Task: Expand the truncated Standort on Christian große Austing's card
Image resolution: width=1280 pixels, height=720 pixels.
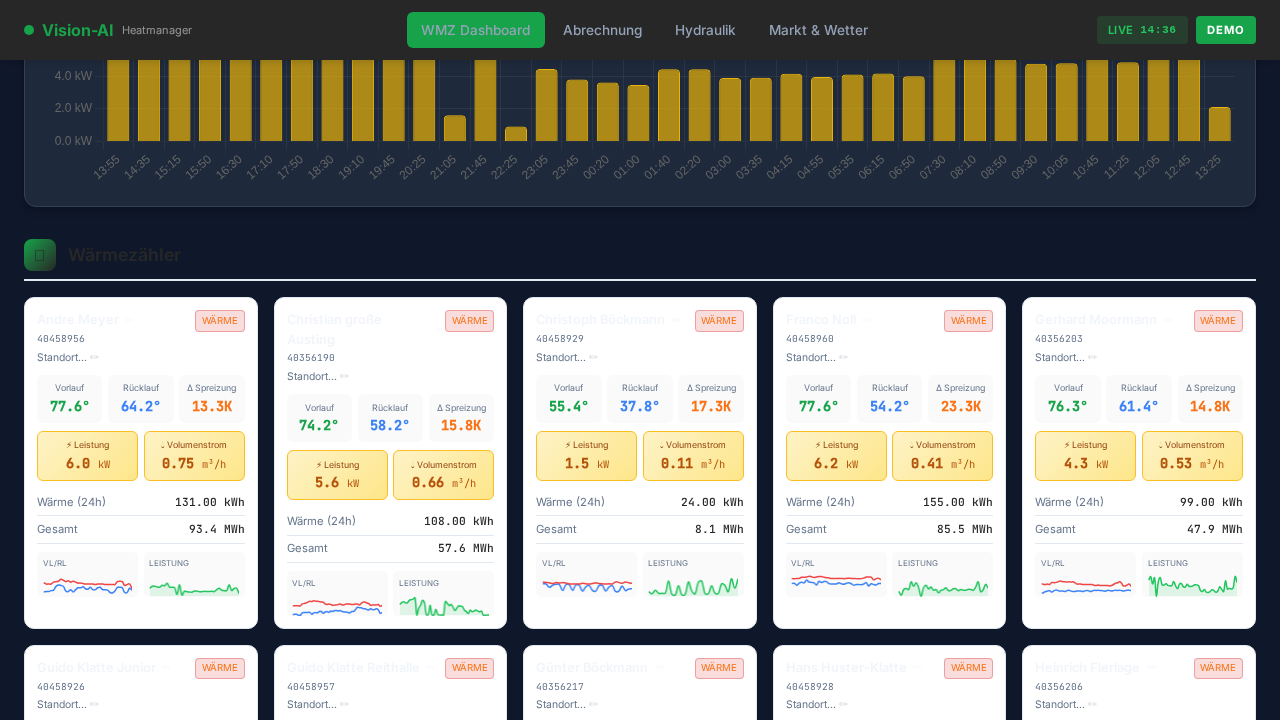Action: [345, 376]
